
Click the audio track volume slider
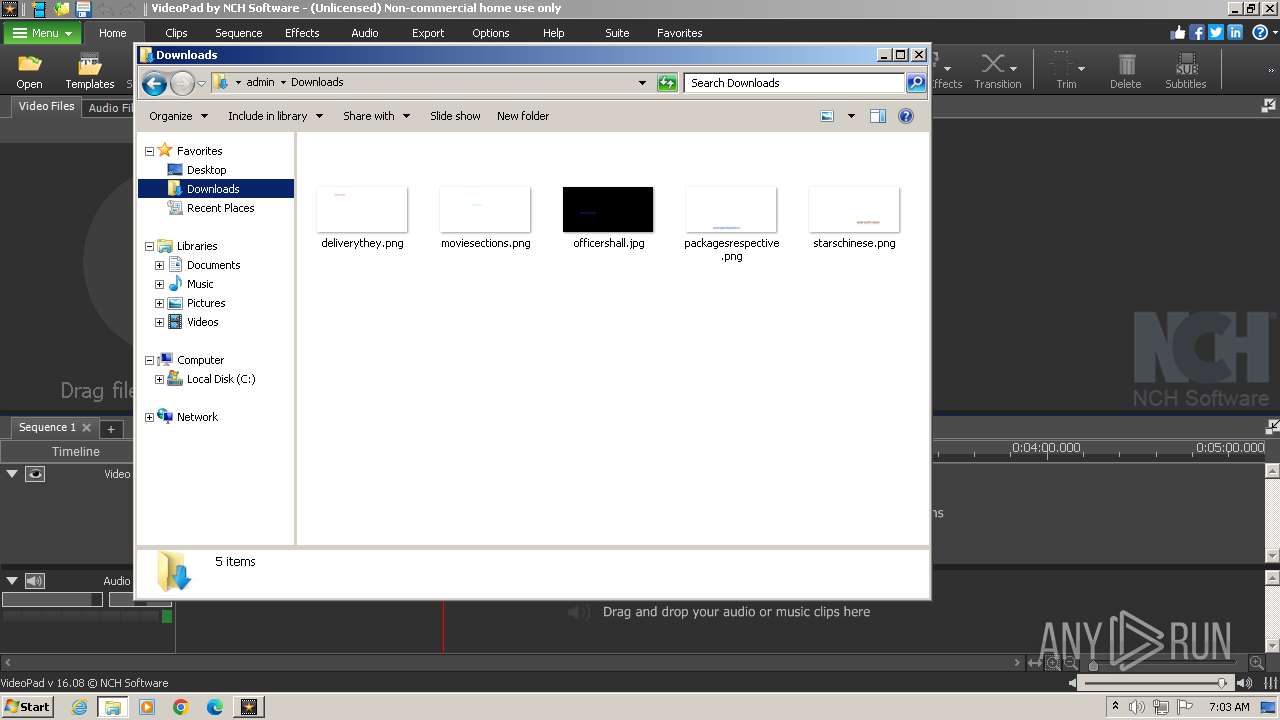(x=52, y=600)
